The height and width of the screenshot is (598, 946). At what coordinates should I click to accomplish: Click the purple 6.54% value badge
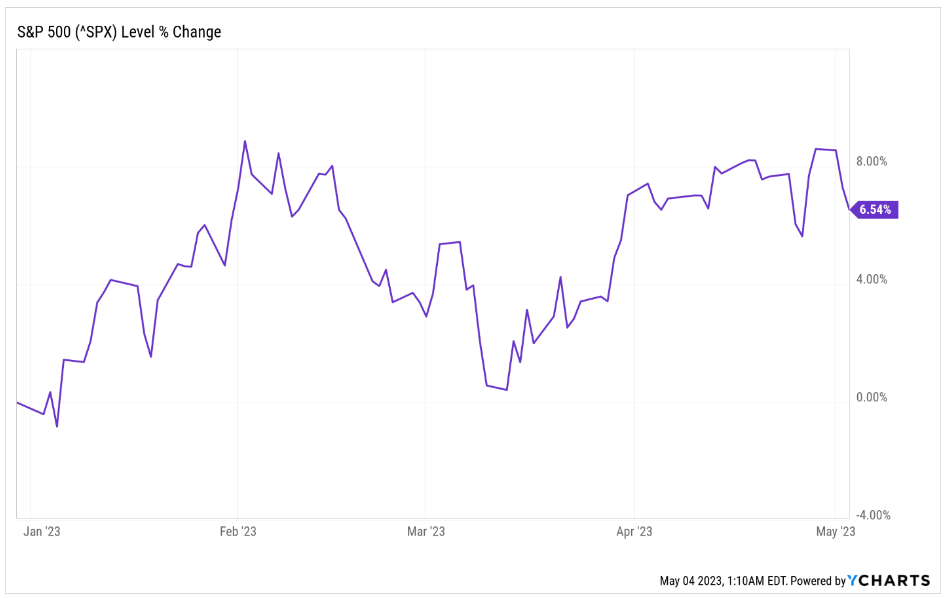pyautogui.click(x=876, y=210)
